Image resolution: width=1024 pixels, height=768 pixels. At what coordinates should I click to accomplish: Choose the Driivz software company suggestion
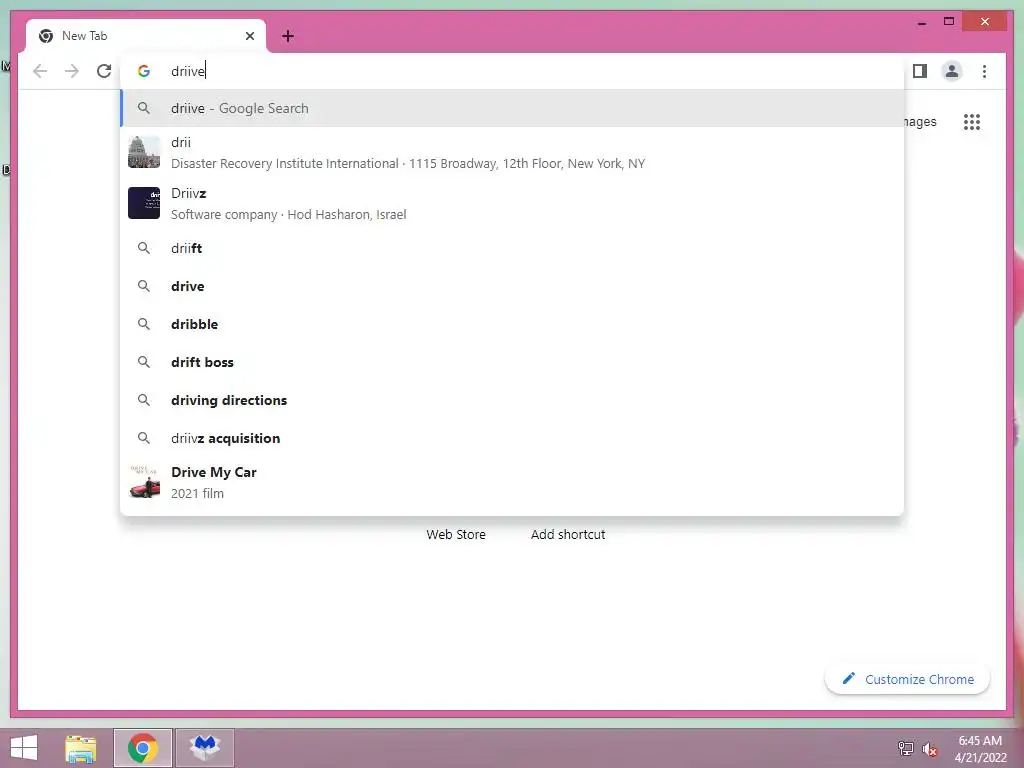(x=512, y=203)
